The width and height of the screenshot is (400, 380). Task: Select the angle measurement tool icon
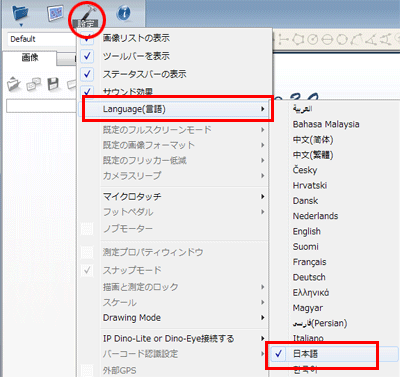pyautogui.click(x=371, y=39)
